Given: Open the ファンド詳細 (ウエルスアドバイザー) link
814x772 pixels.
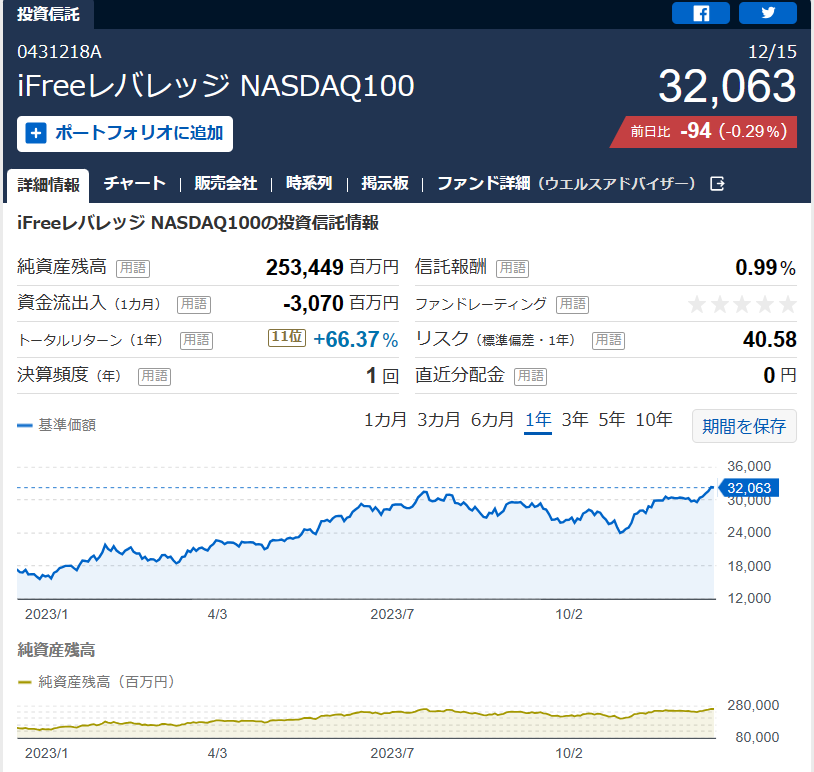Looking at the screenshot, I should 566,183.
